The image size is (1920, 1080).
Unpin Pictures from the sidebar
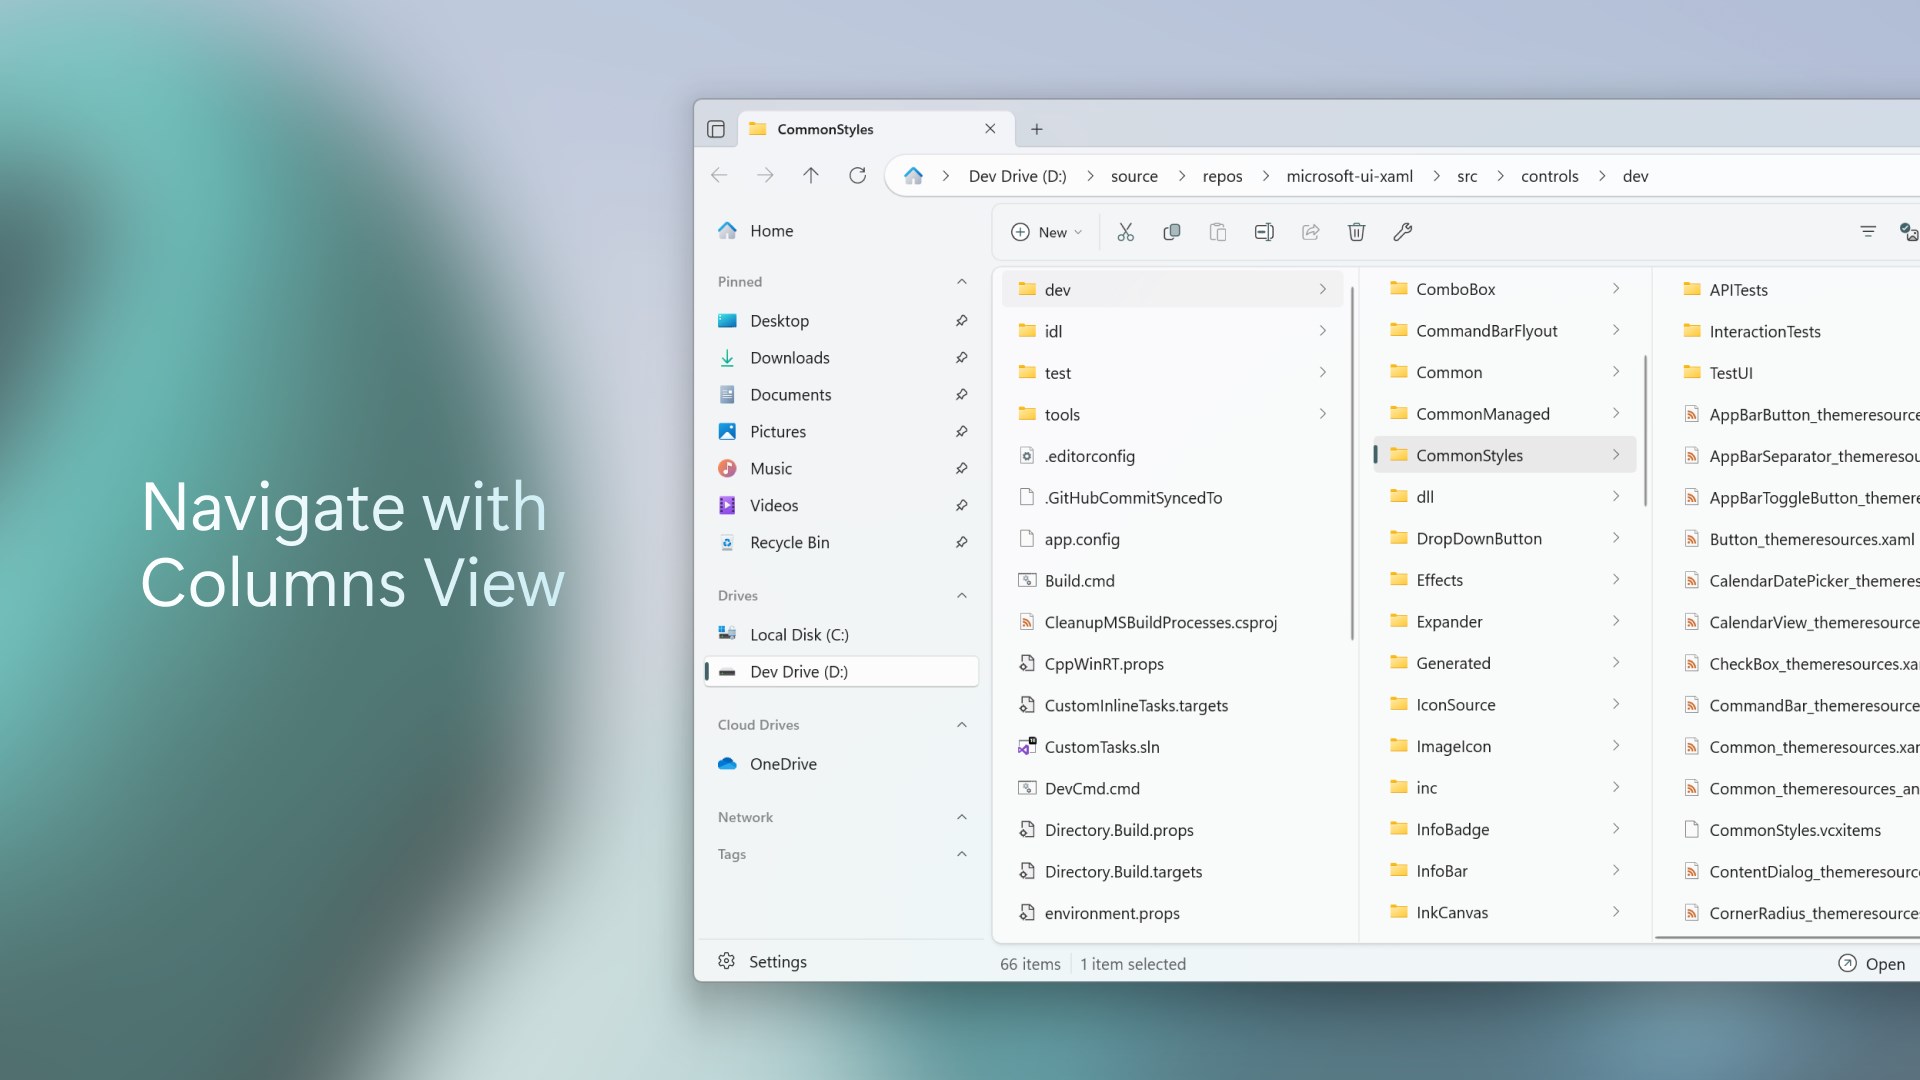coord(961,431)
